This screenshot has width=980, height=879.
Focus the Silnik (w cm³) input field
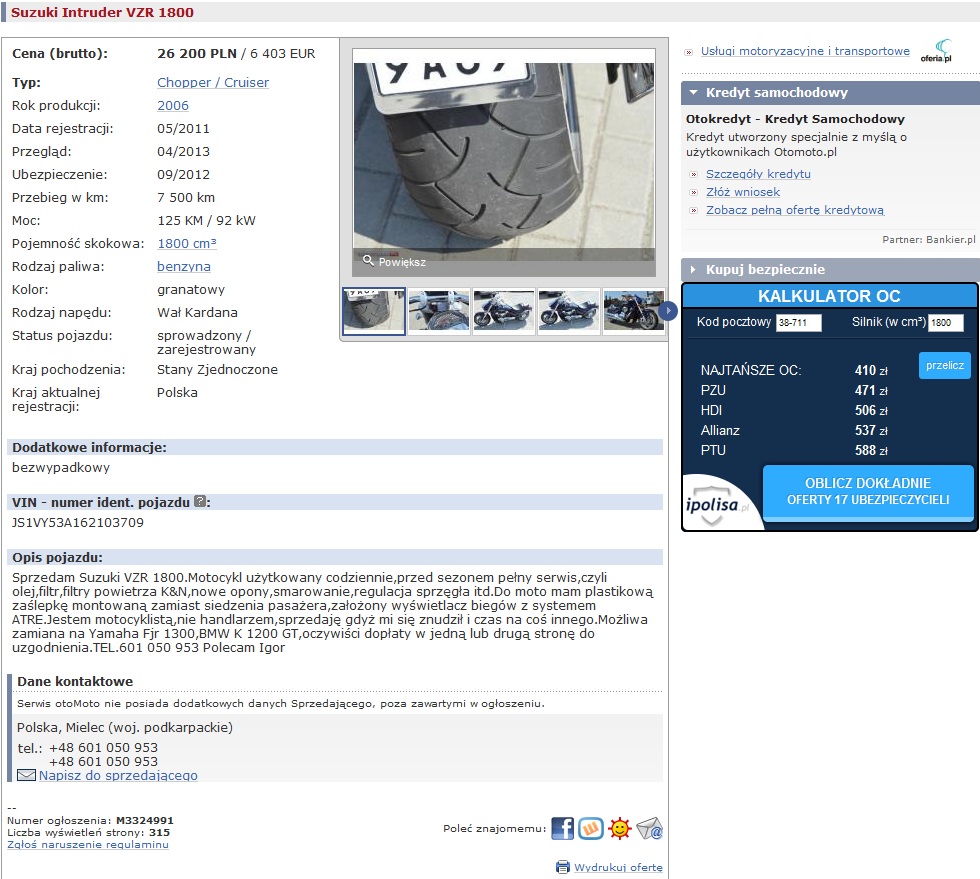coord(945,323)
